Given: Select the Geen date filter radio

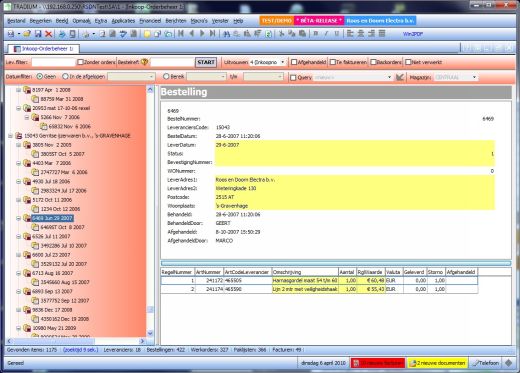Looking at the screenshot, I should [40, 77].
